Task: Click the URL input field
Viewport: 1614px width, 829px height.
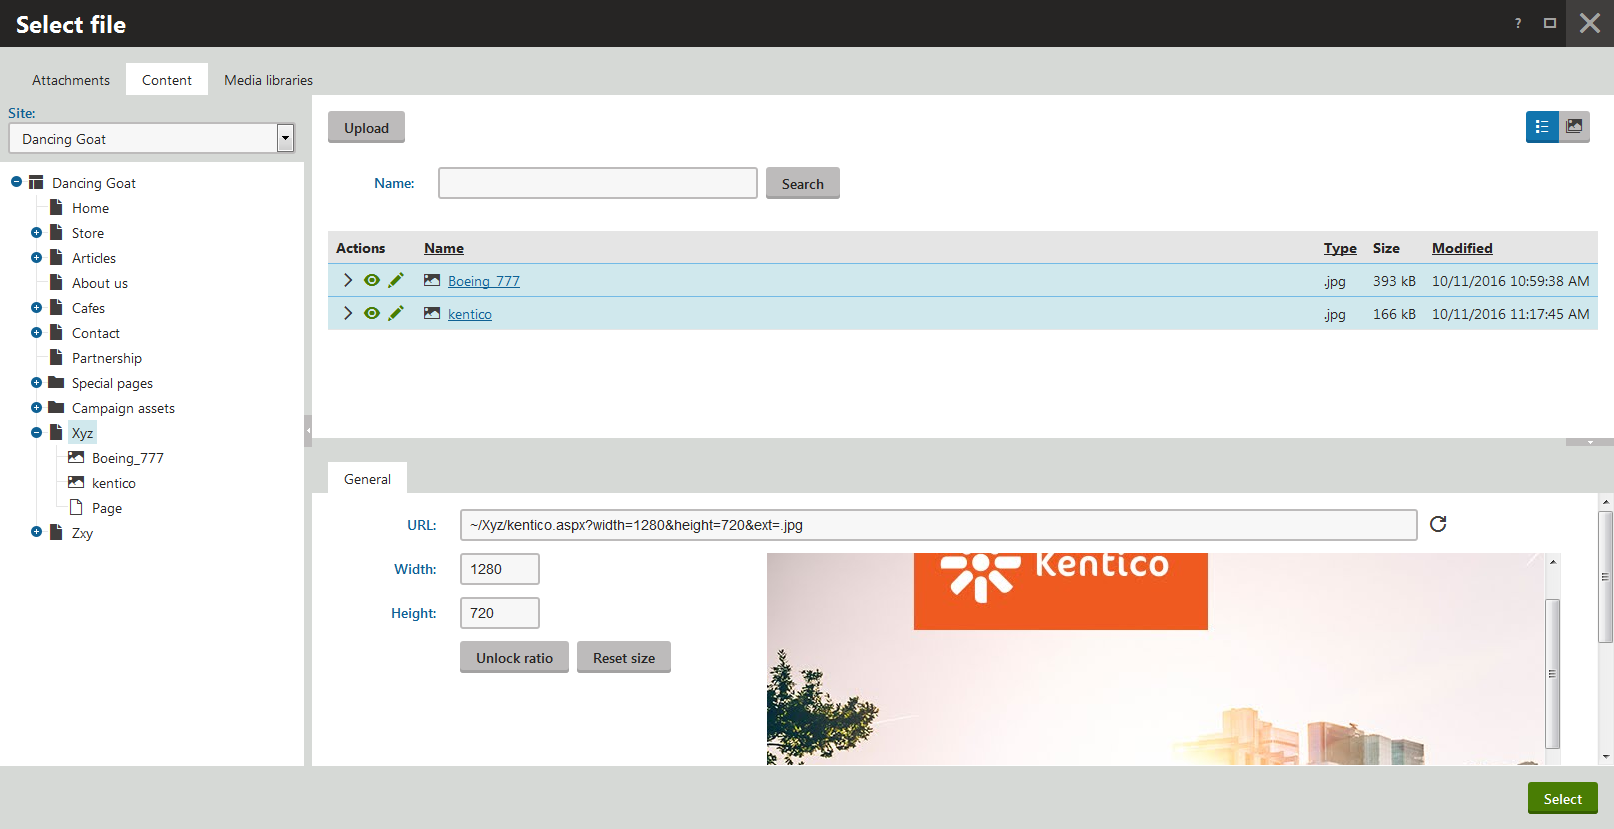Action: [938, 525]
